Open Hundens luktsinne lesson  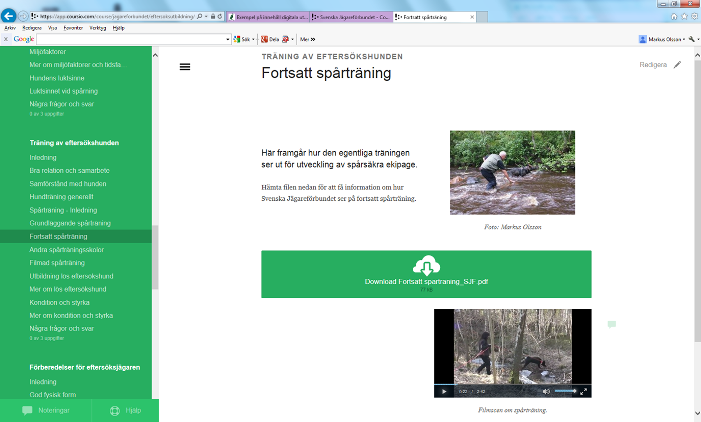57,78
